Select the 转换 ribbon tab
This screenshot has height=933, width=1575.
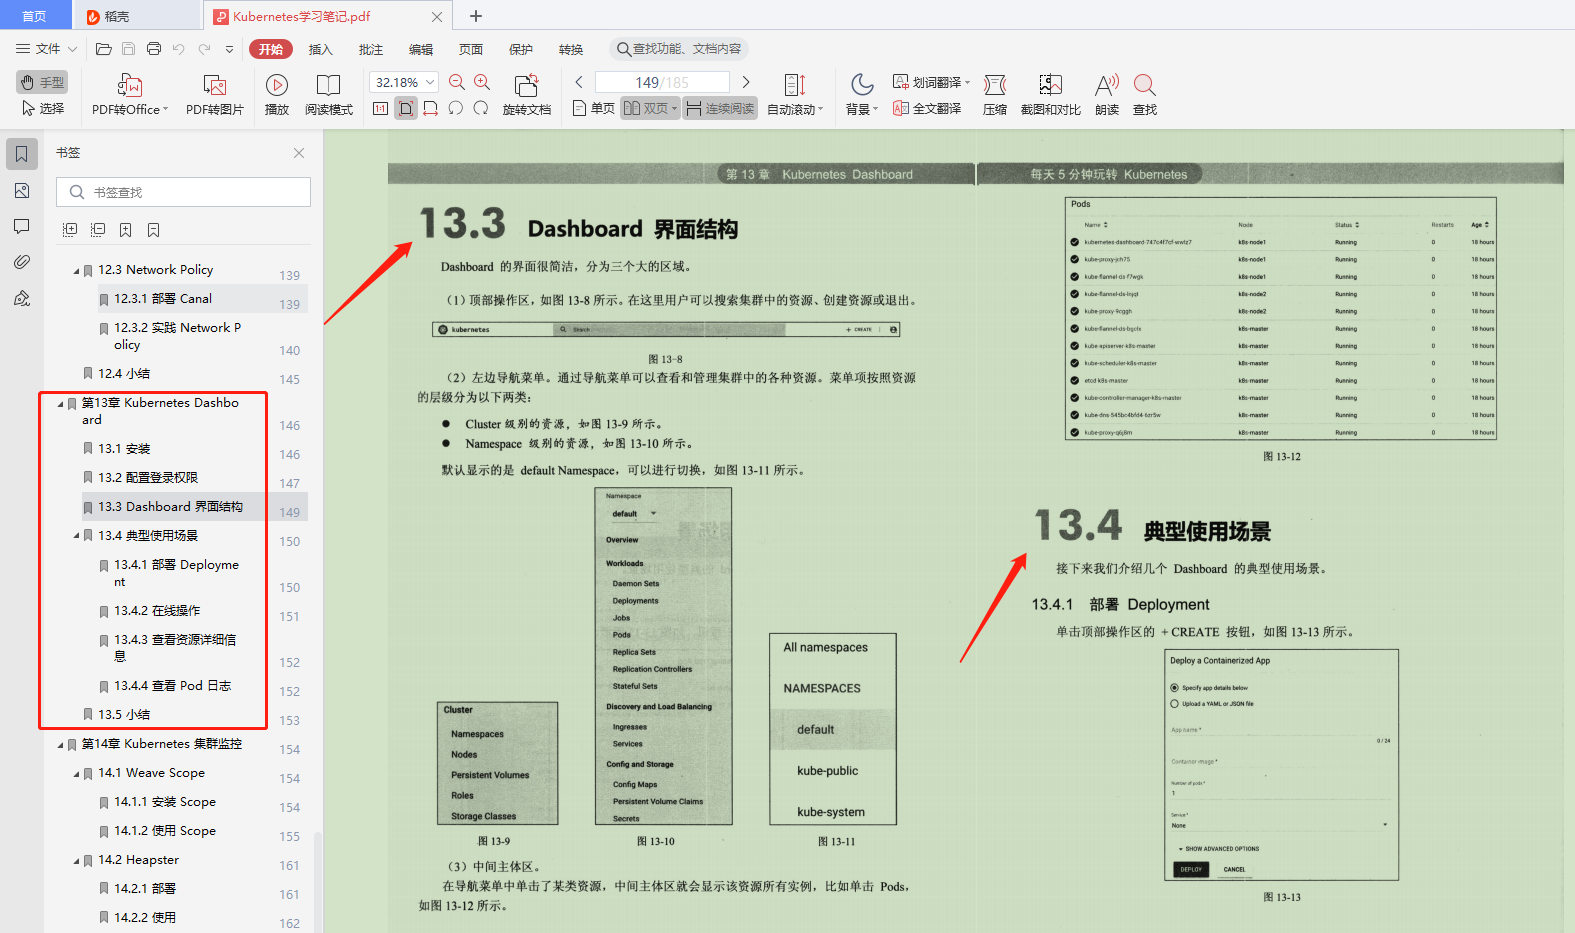tap(571, 49)
